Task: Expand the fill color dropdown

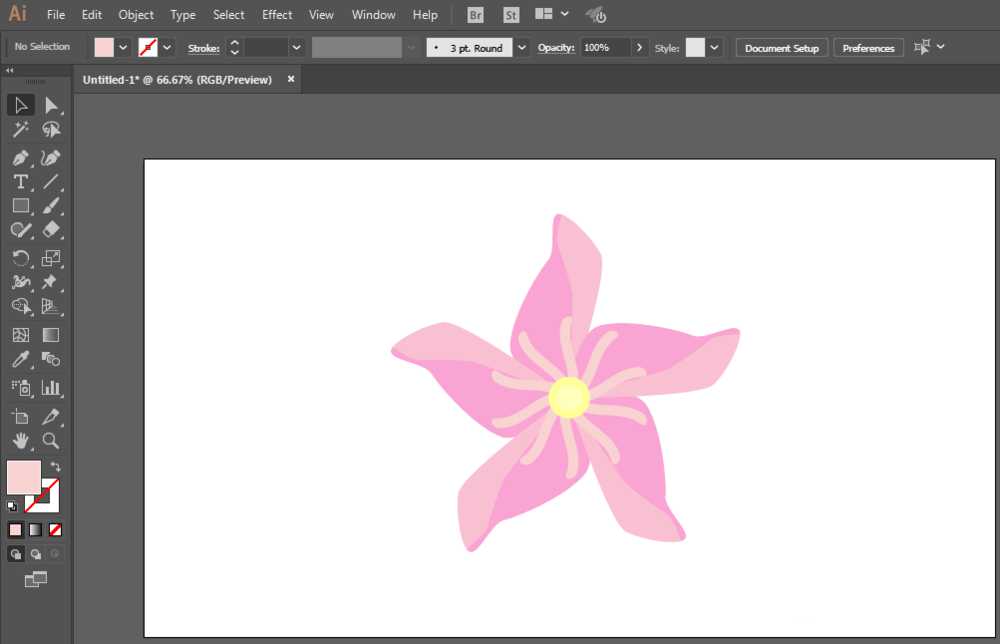Action: (124, 47)
